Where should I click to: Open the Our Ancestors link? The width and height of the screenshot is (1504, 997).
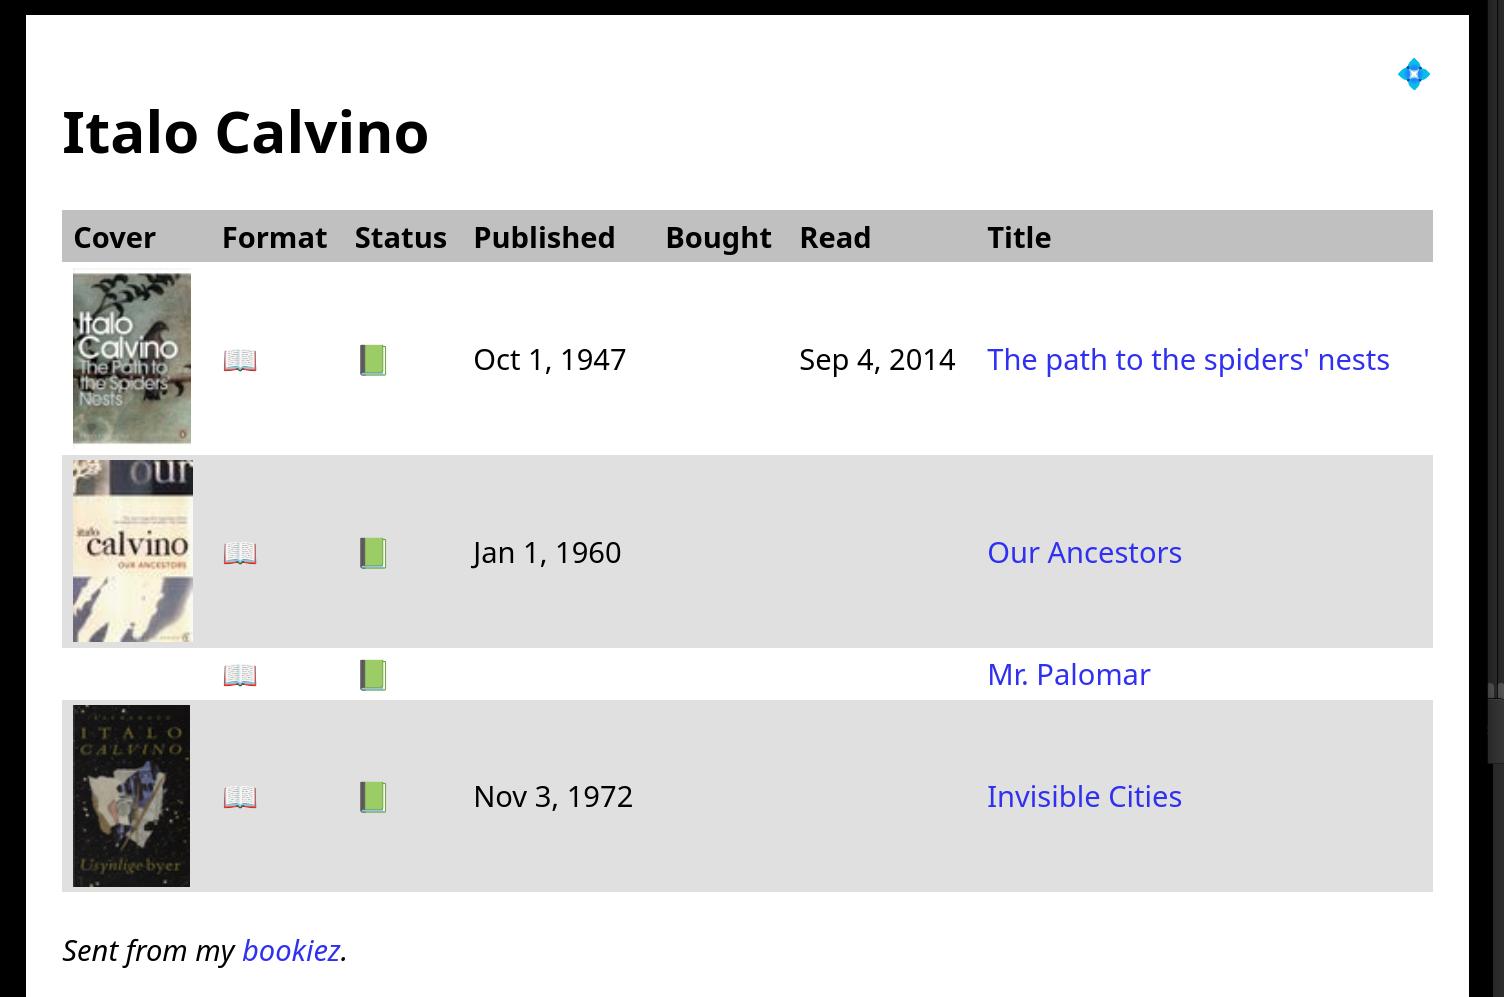tap(1084, 552)
